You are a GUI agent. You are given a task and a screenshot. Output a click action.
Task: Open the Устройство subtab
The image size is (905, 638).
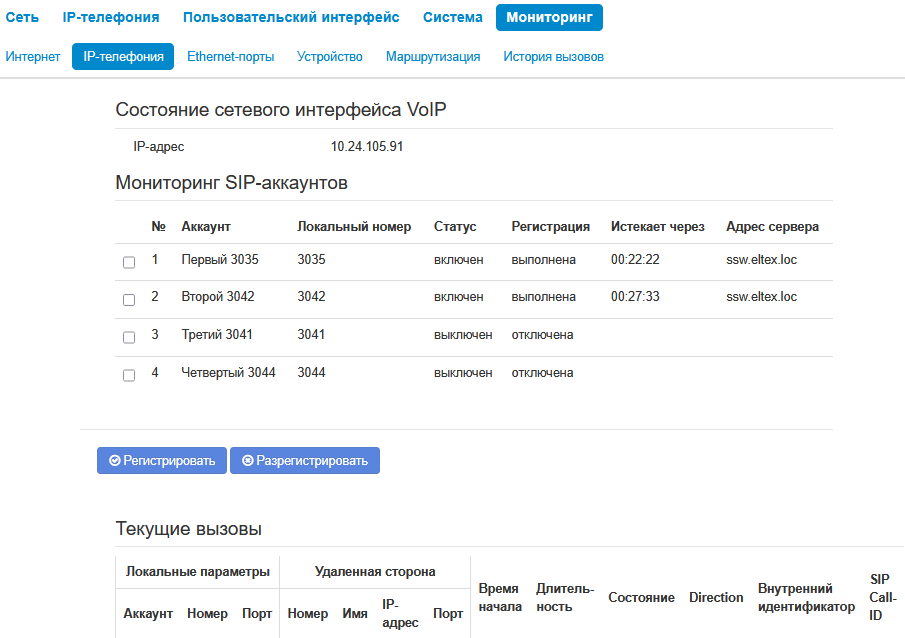click(330, 57)
